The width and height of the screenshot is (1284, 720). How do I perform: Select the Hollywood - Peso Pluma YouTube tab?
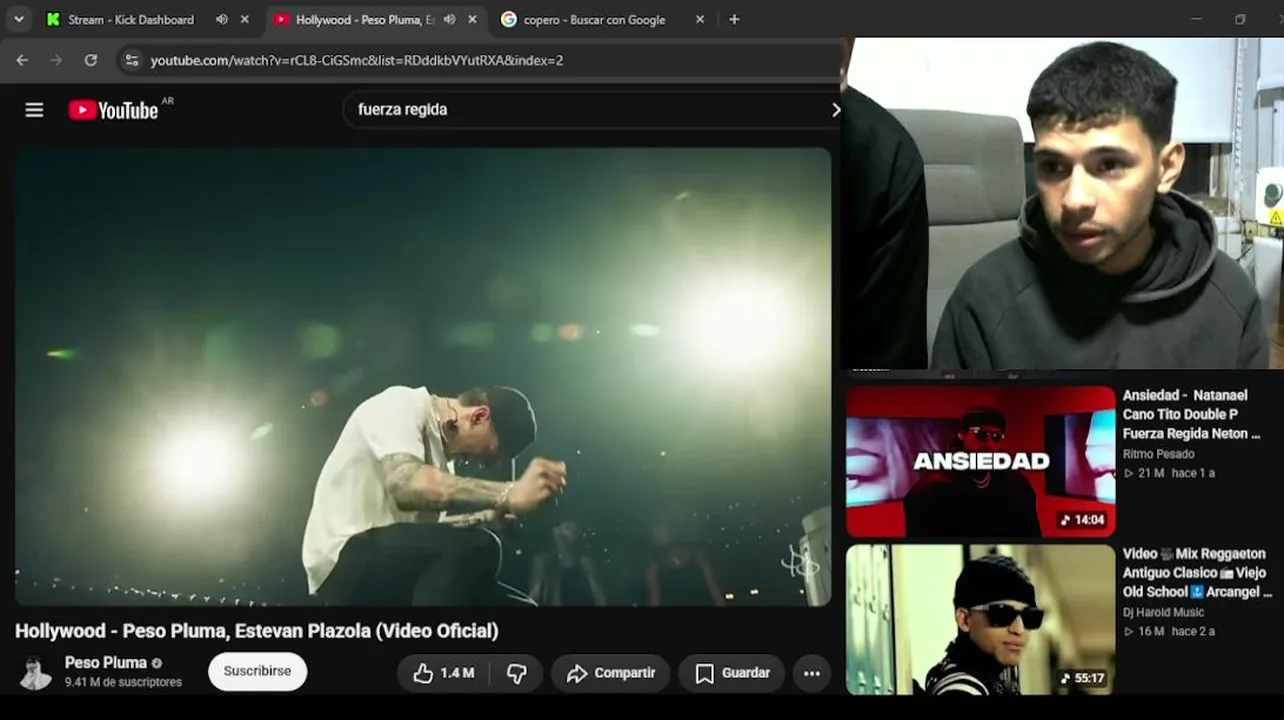364,20
